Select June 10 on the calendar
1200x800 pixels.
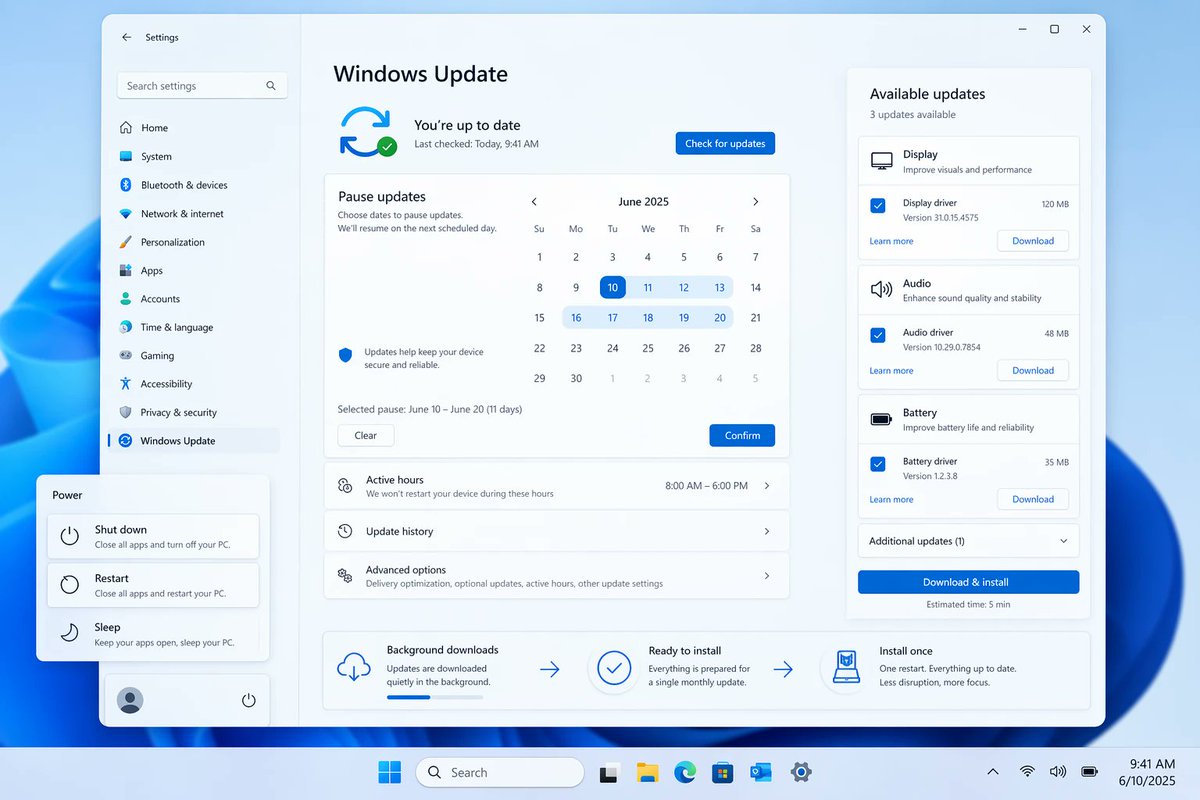[x=612, y=287]
